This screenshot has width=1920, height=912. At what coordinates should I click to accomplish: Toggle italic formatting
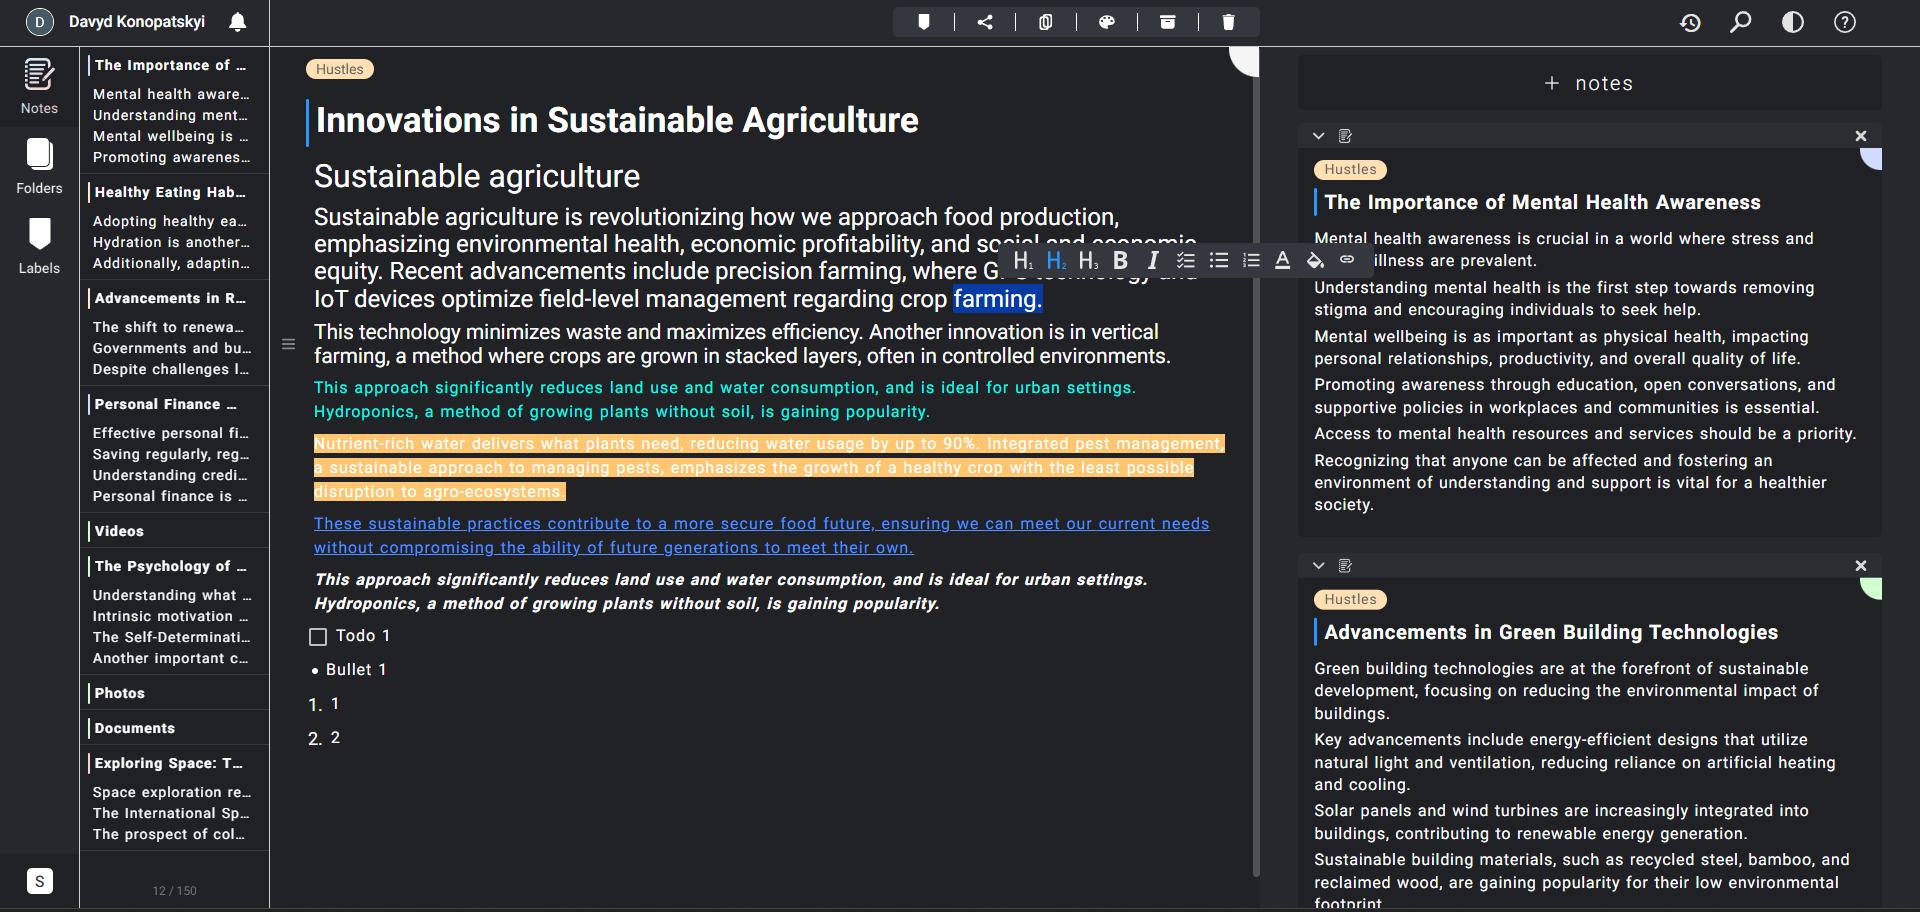pyautogui.click(x=1153, y=261)
